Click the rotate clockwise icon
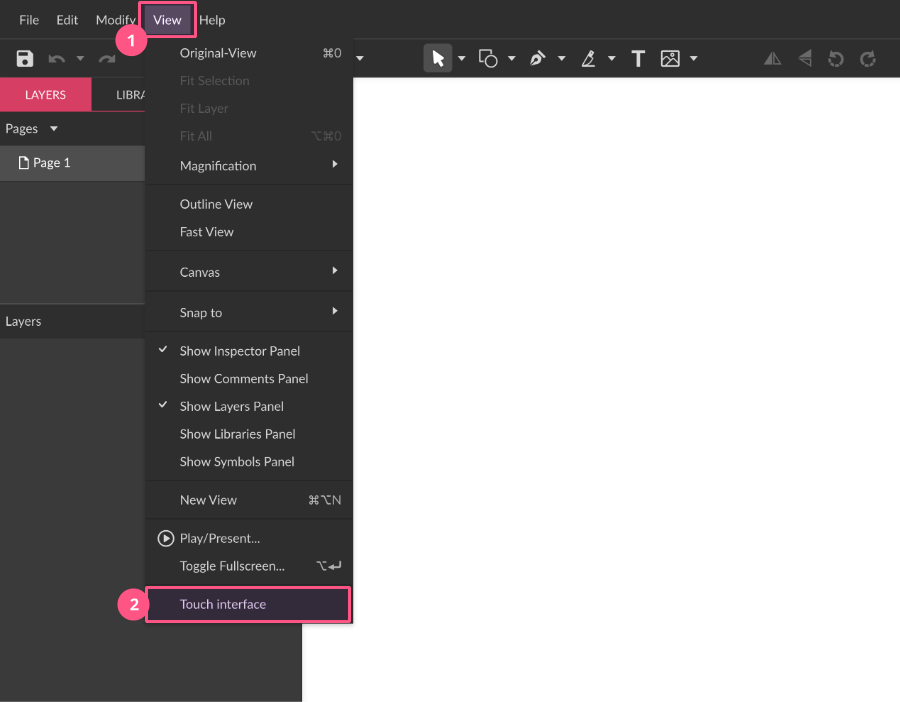Screen dimensions: 900x702 click(x=868, y=59)
